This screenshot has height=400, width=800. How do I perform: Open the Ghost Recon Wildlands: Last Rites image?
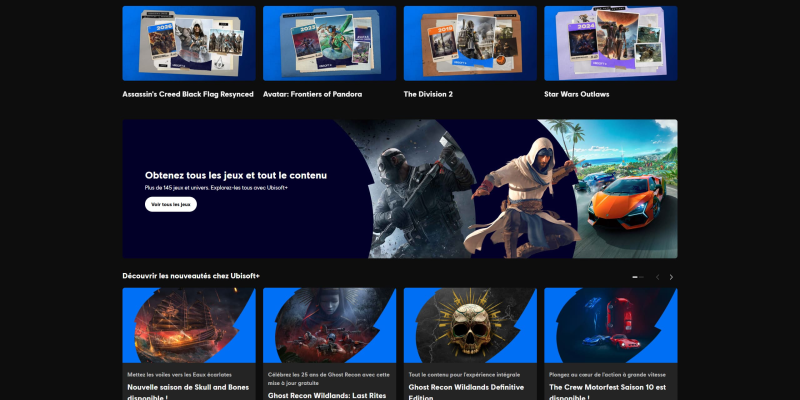pyautogui.click(x=330, y=326)
